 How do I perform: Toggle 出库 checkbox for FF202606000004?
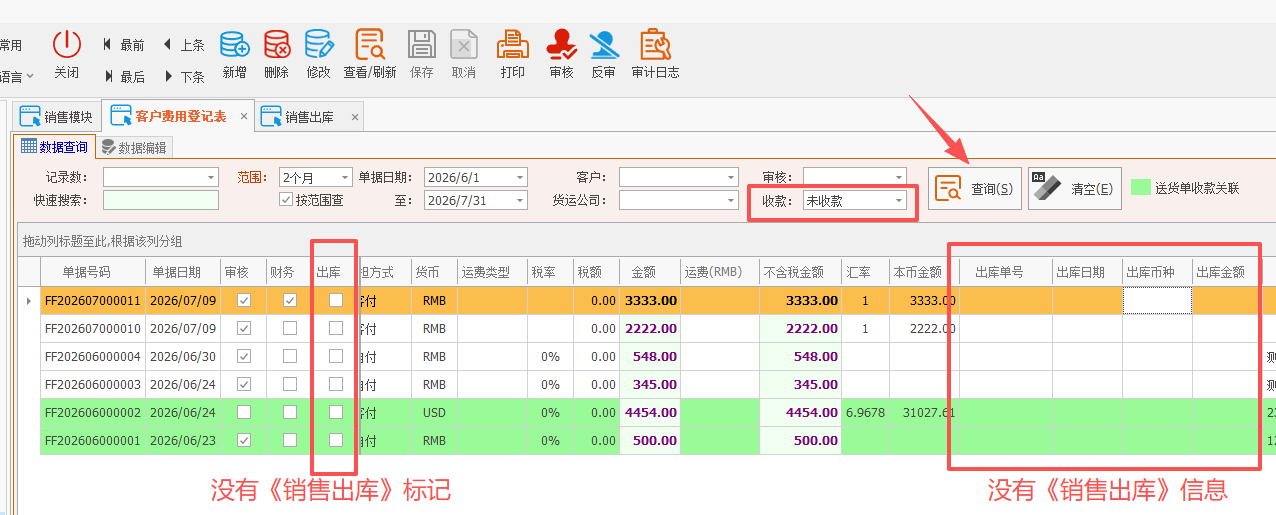click(336, 356)
